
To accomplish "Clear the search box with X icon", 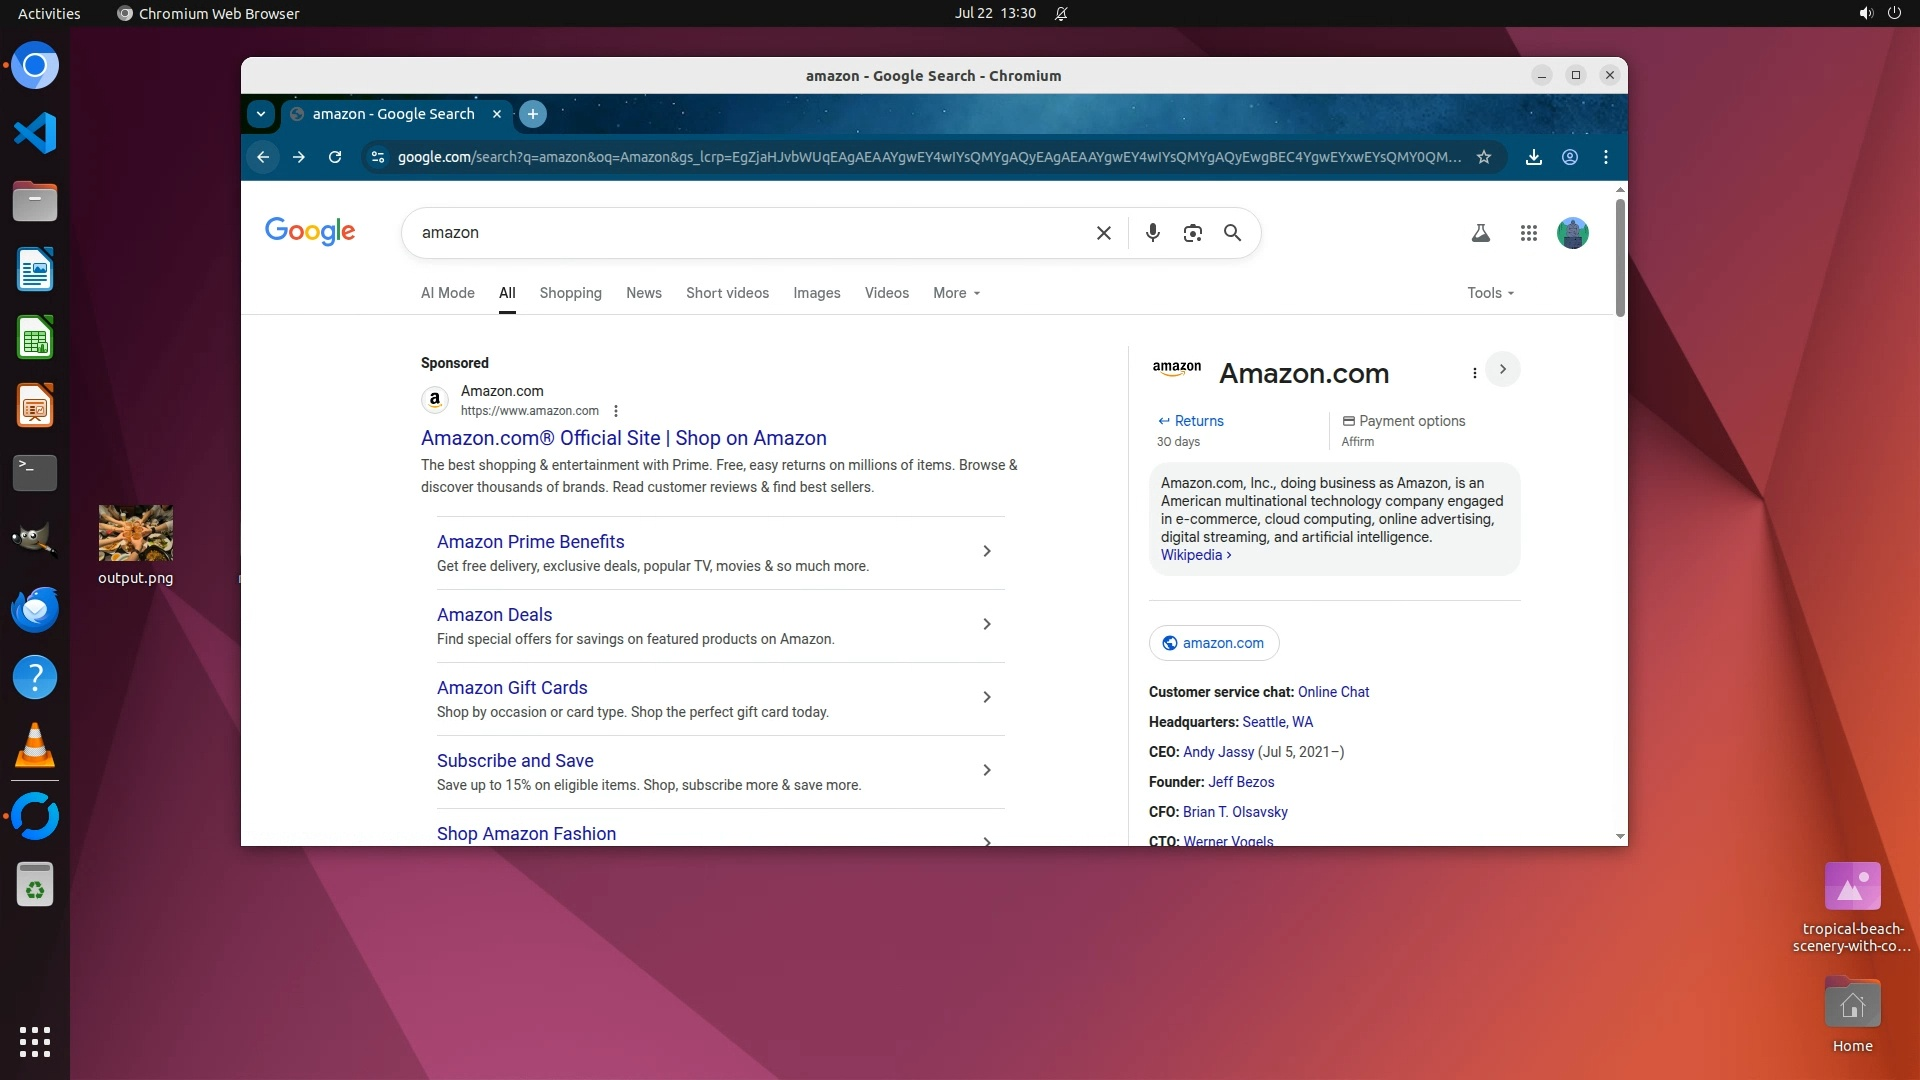I will coord(1103,233).
